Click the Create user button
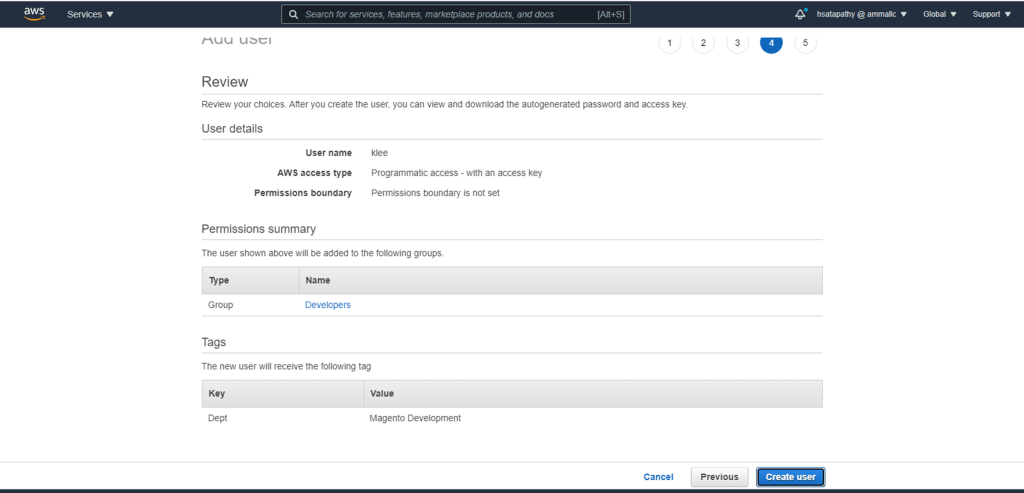 (790, 477)
